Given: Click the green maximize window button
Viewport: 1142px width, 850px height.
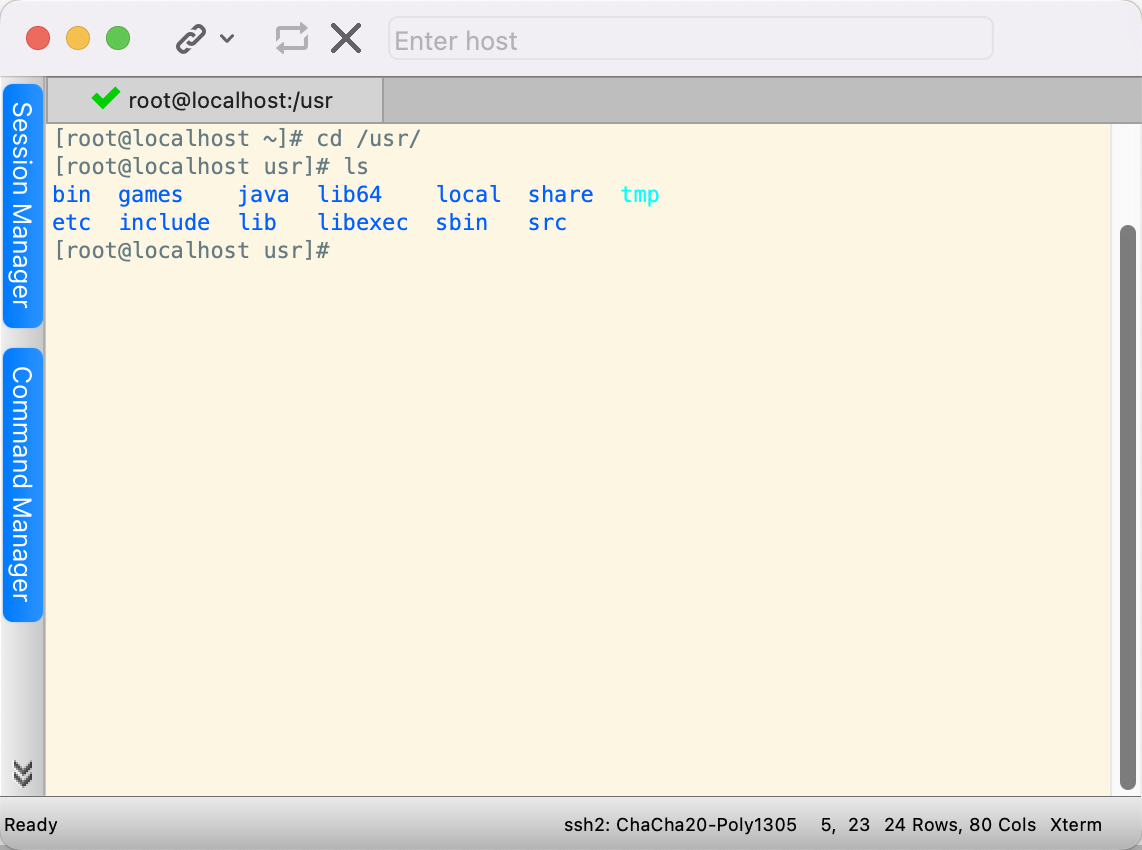Looking at the screenshot, I should pyautogui.click(x=118, y=39).
